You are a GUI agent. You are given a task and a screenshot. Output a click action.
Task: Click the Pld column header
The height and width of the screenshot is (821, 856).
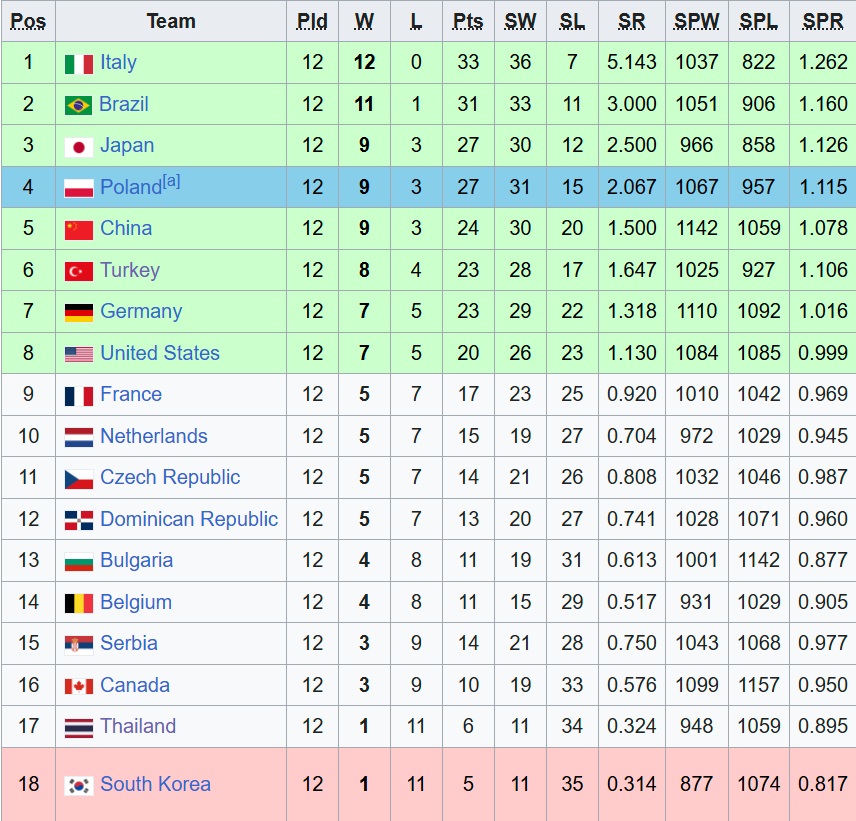pos(312,21)
